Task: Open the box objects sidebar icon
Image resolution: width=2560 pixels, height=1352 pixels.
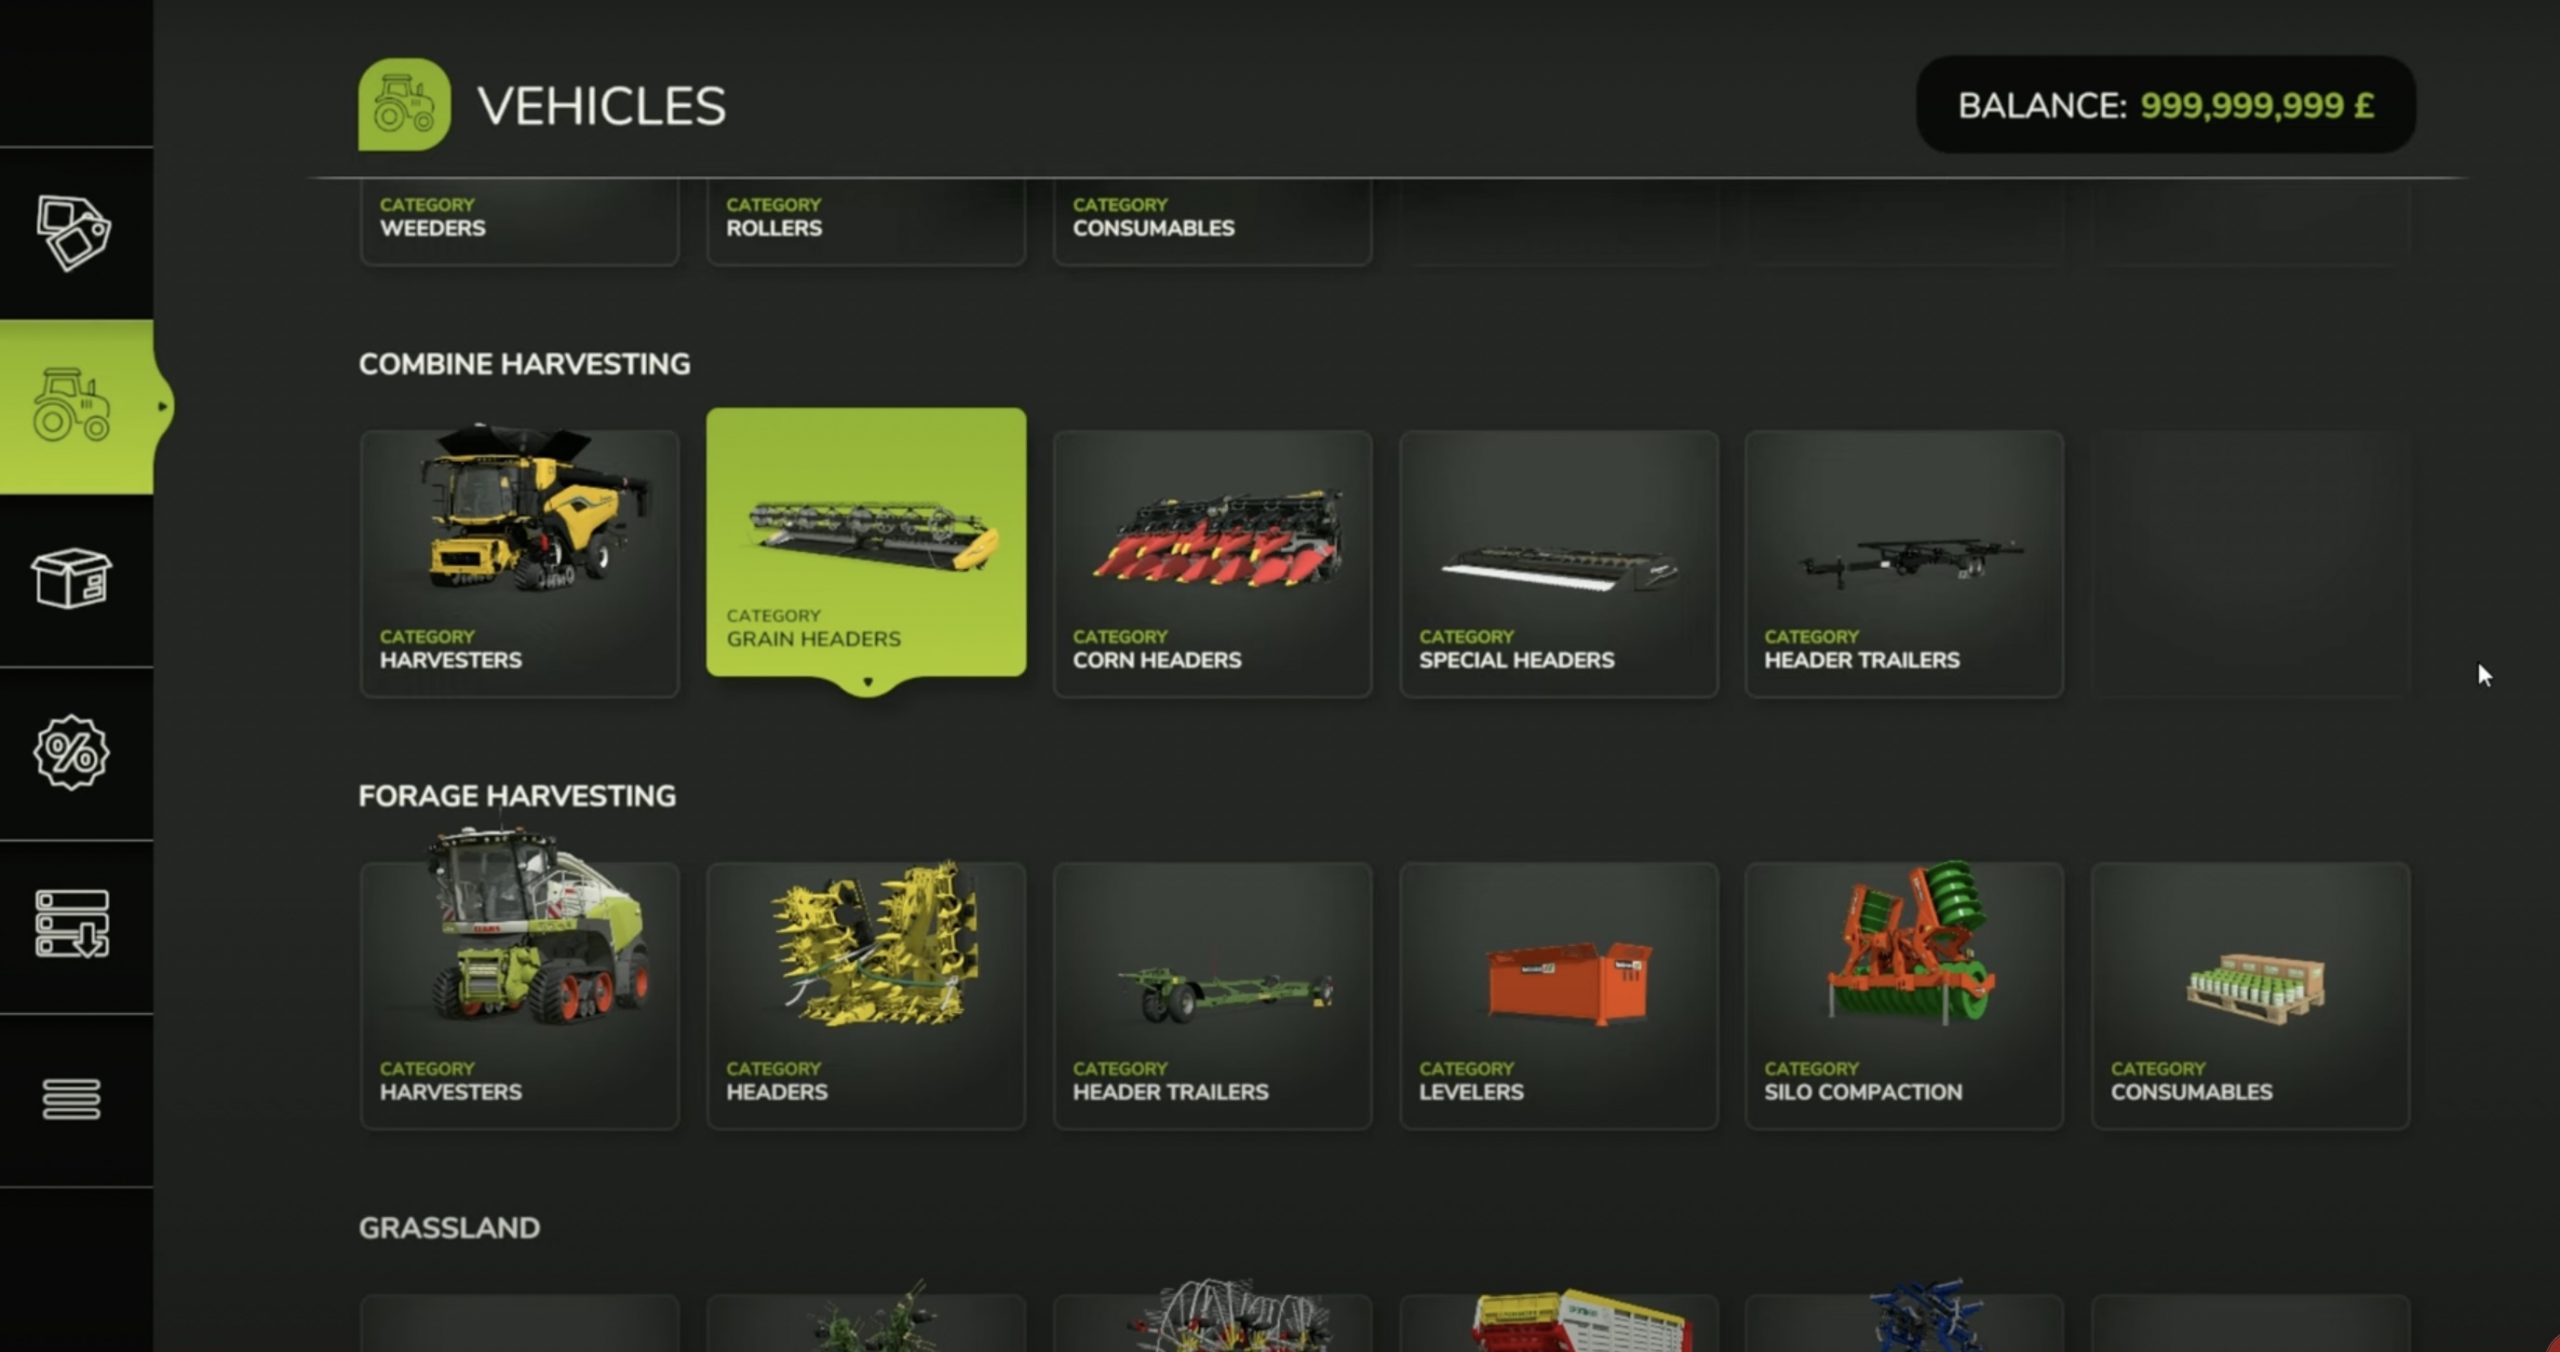Action: (x=71, y=578)
